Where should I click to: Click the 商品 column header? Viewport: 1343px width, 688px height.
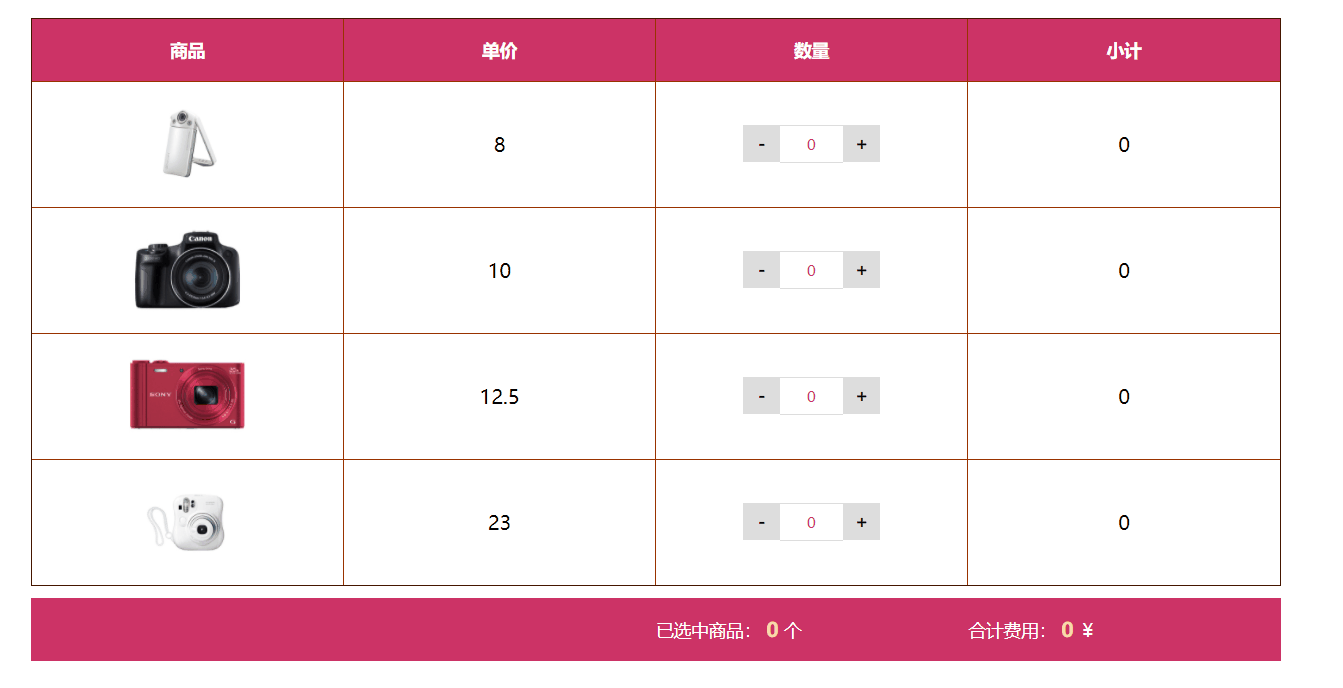[188, 51]
